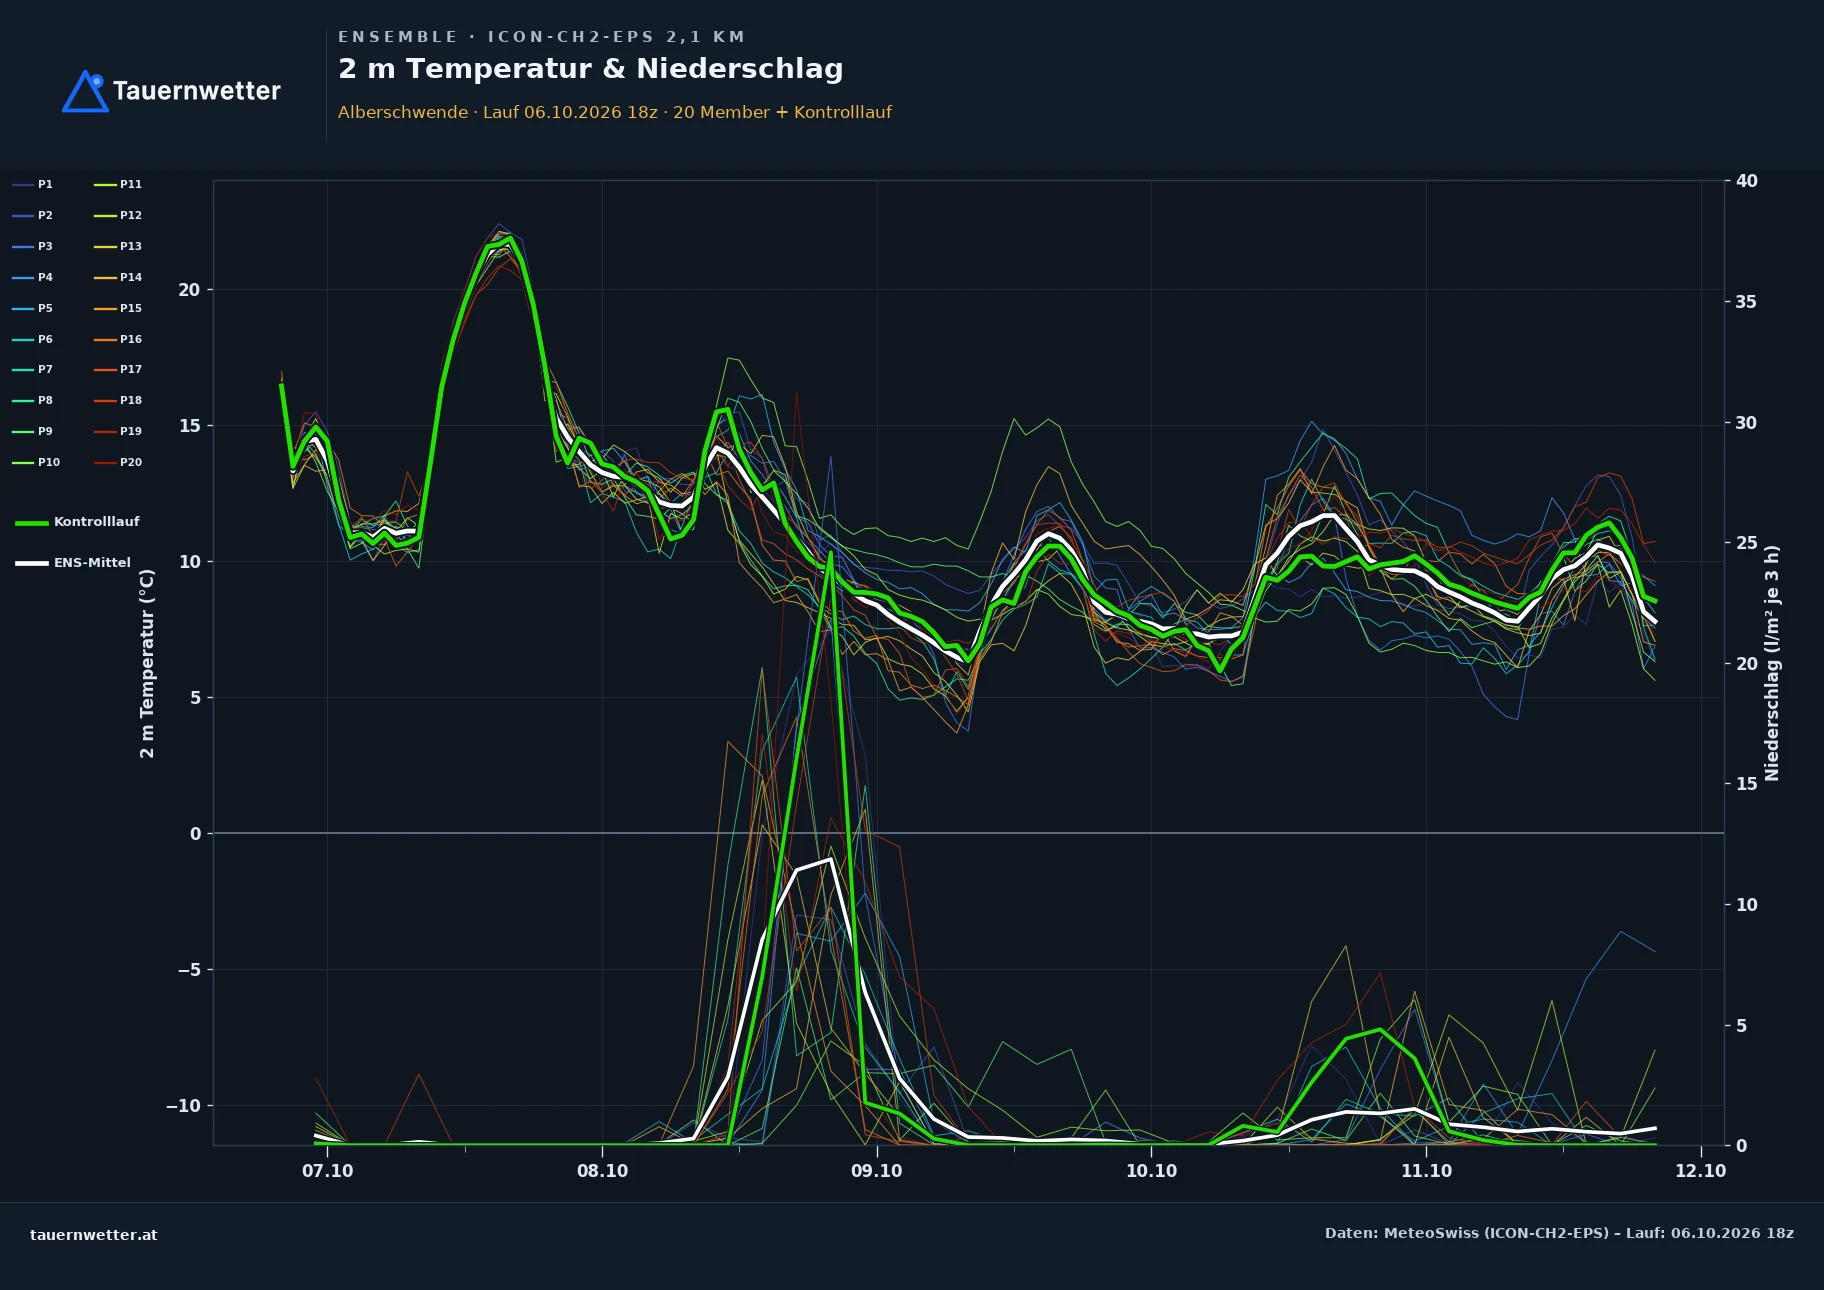Click the MeteoSwiss data source footer text

1559,1233
